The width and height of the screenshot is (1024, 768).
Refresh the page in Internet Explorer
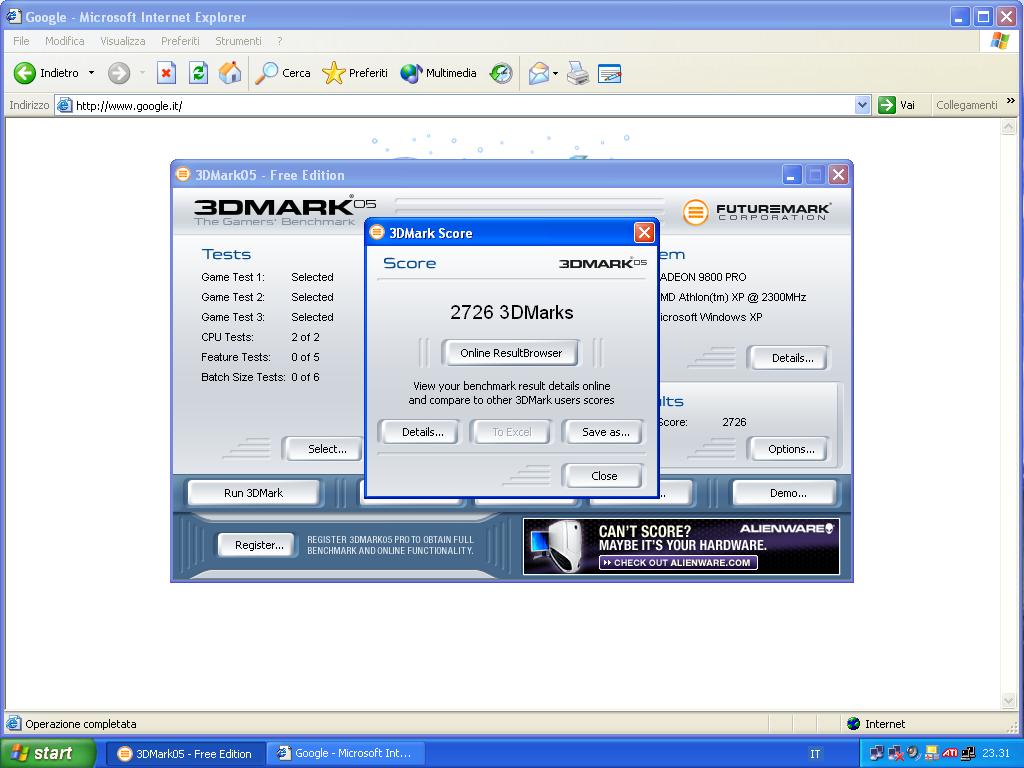[199, 73]
